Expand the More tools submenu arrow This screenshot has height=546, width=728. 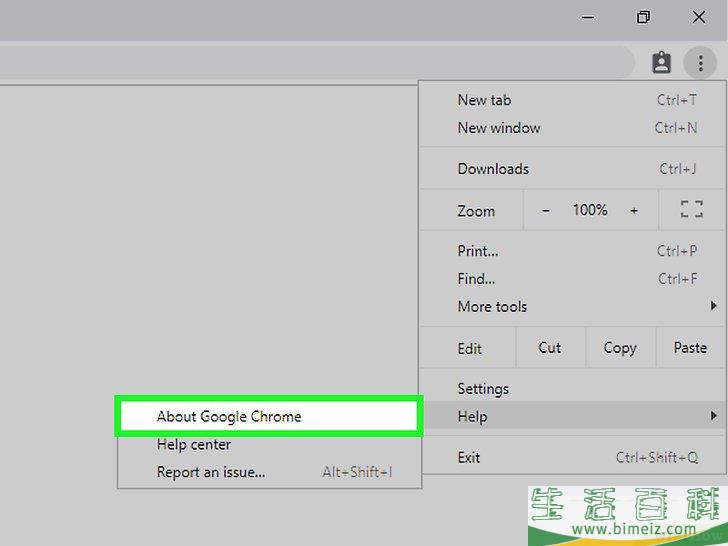click(714, 306)
